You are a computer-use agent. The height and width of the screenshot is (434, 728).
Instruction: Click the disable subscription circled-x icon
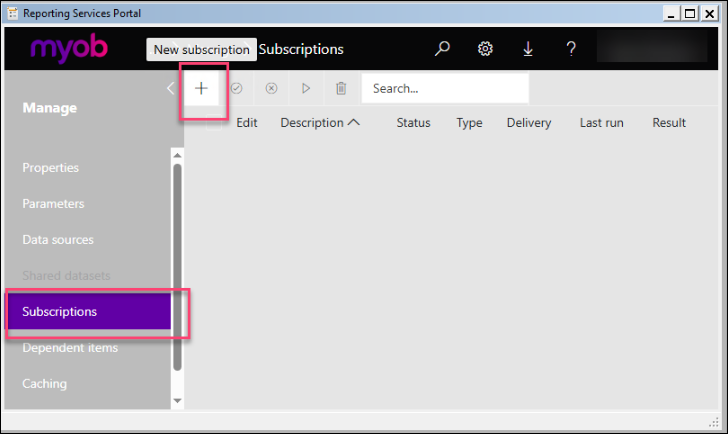[271, 88]
